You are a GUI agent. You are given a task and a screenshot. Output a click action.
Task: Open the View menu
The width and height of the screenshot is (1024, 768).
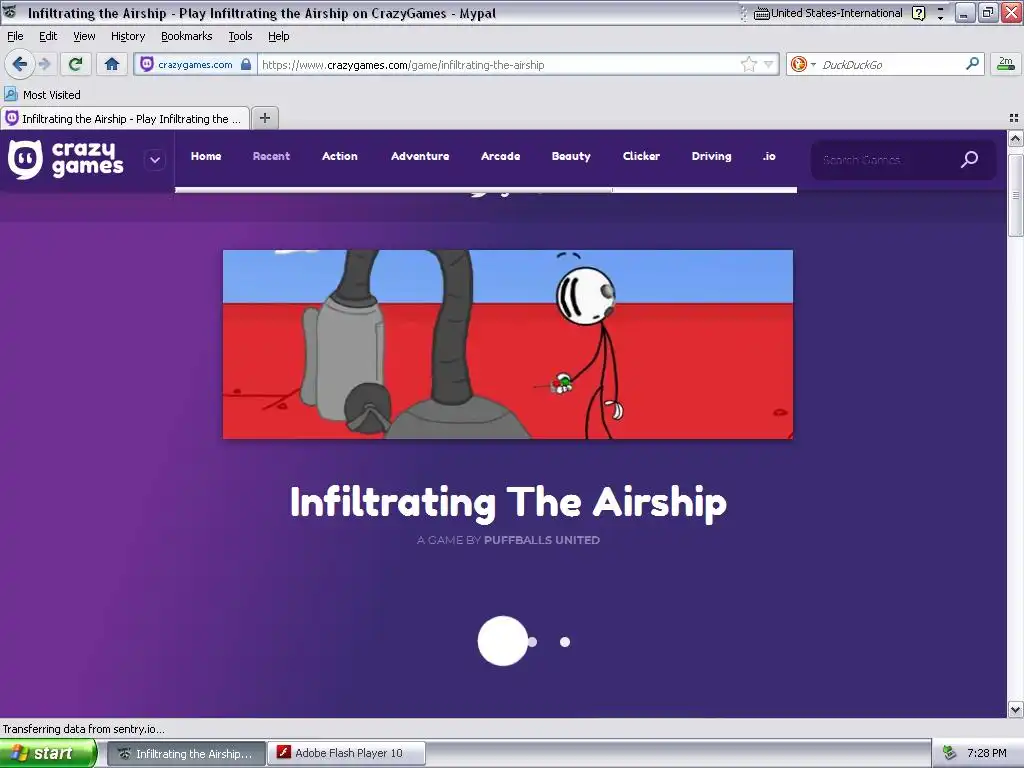point(84,37)
